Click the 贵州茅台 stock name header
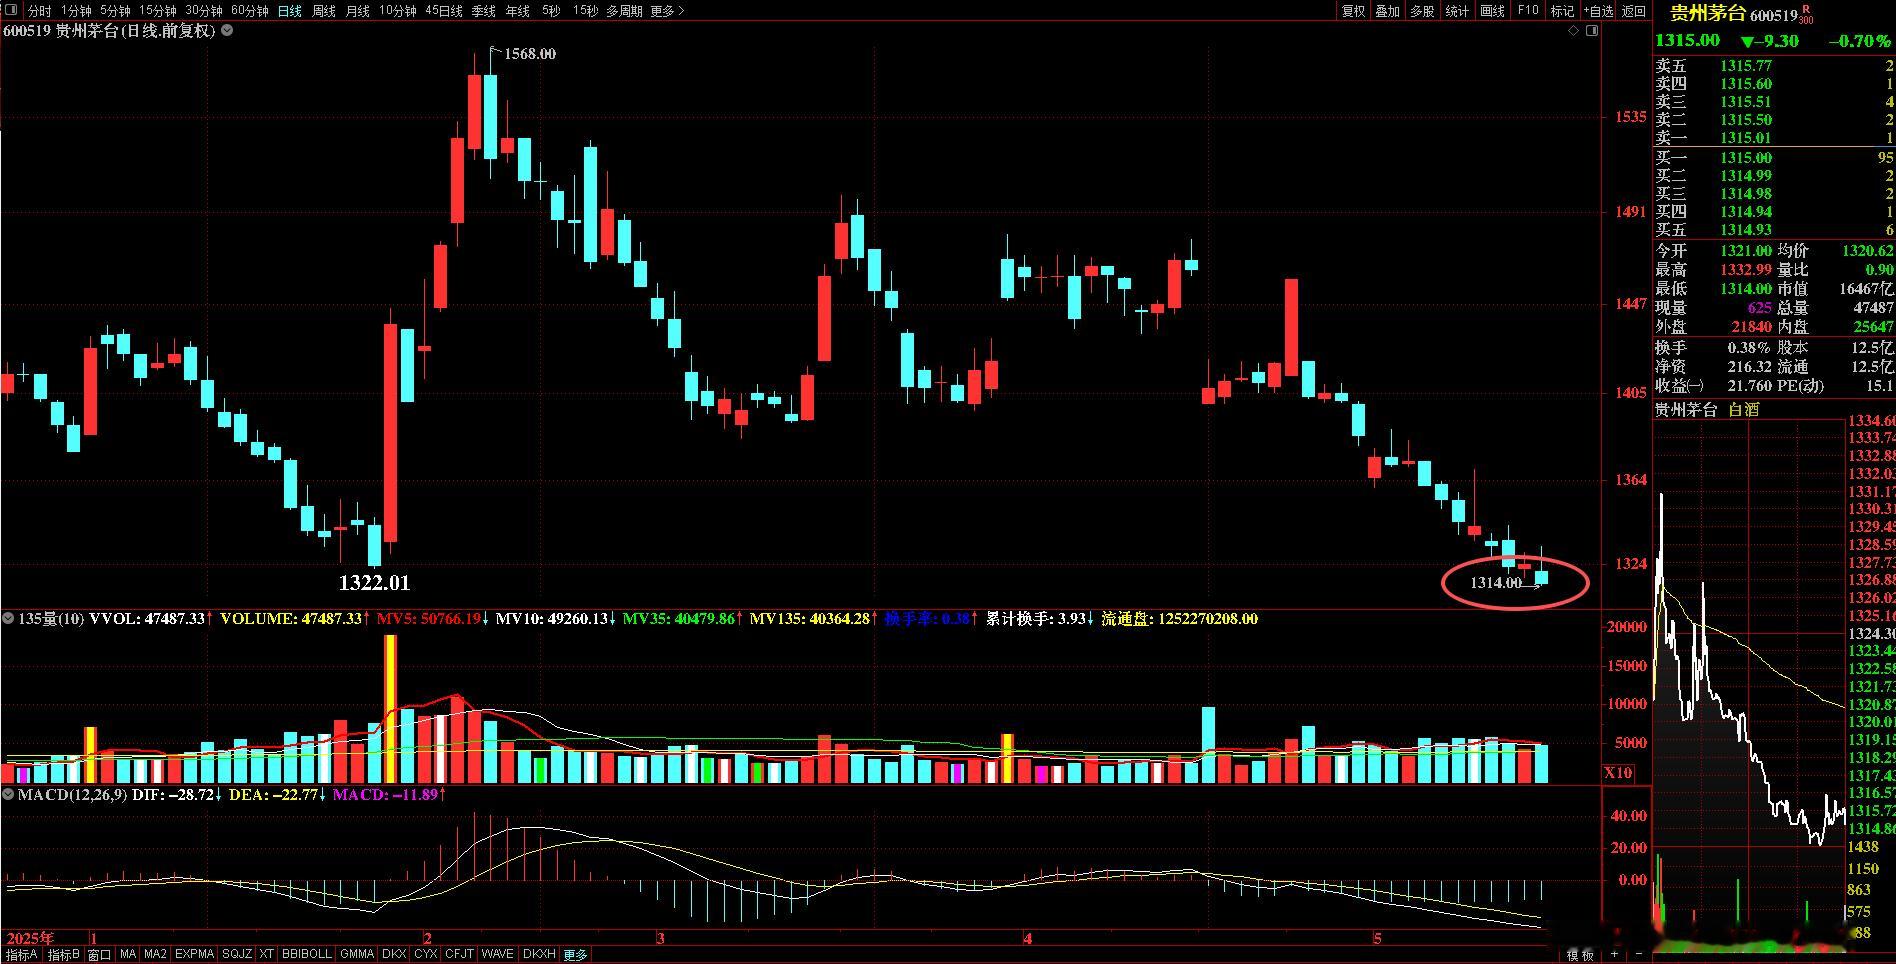 (1708, 14)
